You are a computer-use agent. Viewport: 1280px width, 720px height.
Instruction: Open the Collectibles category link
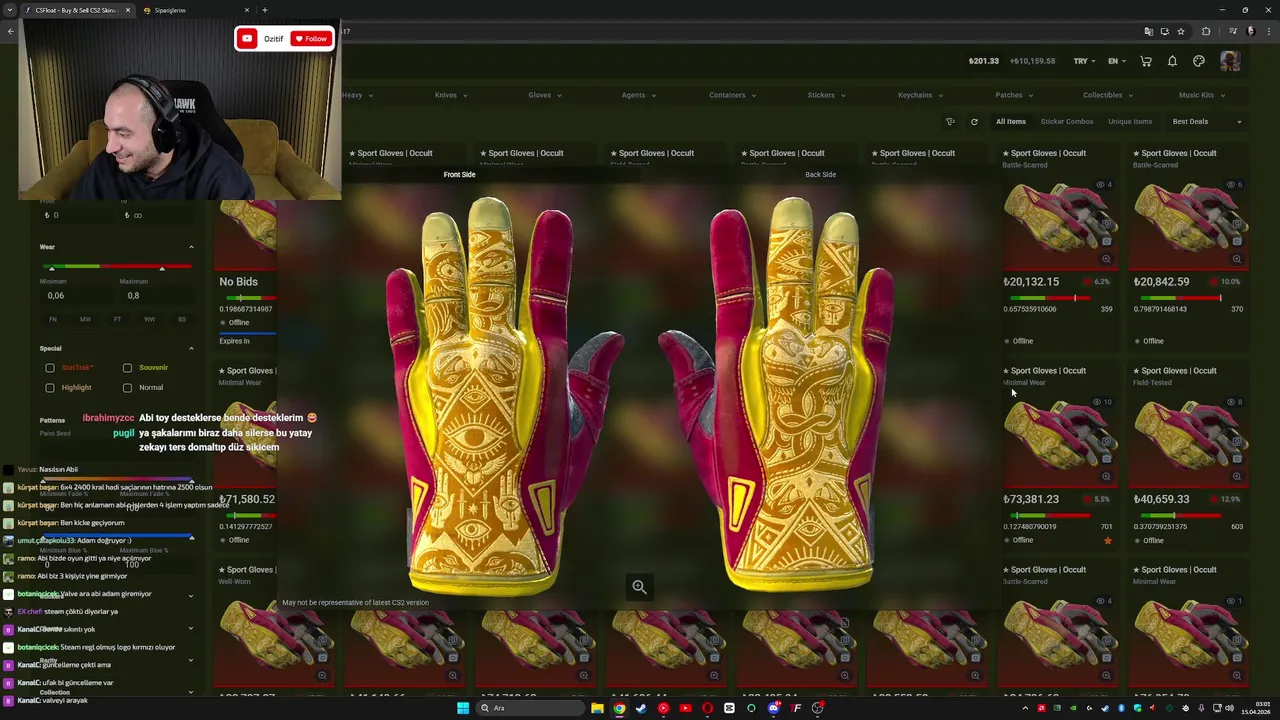tap(1108, 95)
